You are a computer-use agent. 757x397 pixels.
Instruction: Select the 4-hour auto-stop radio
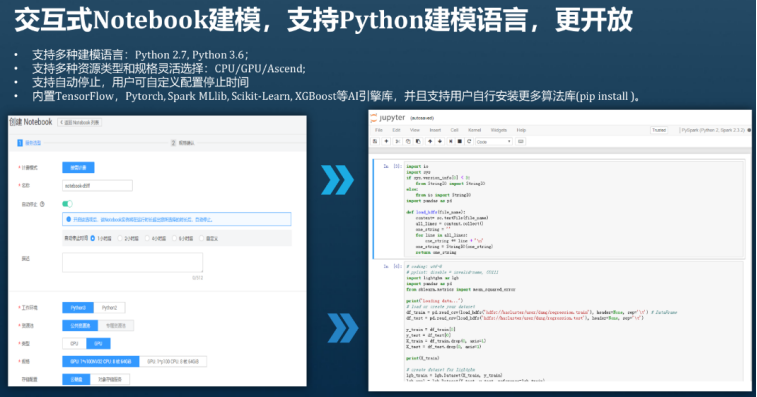pyautogui.click(x=148, y=238)
